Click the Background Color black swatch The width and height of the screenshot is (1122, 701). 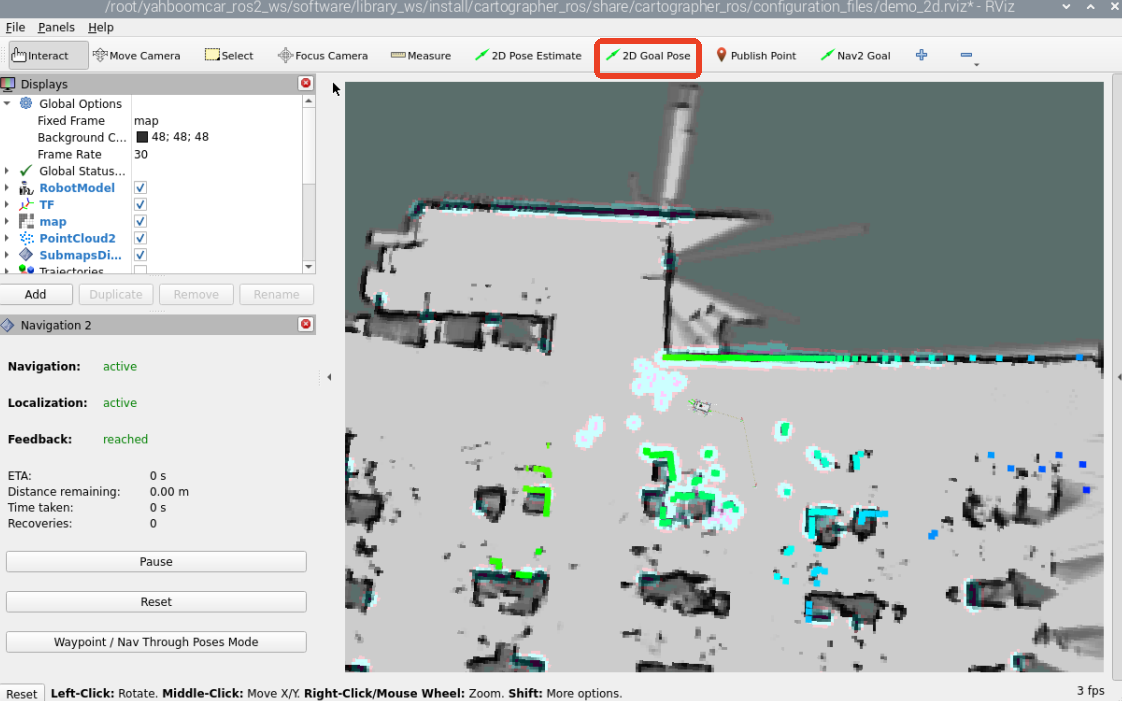[x=142, y=137]
